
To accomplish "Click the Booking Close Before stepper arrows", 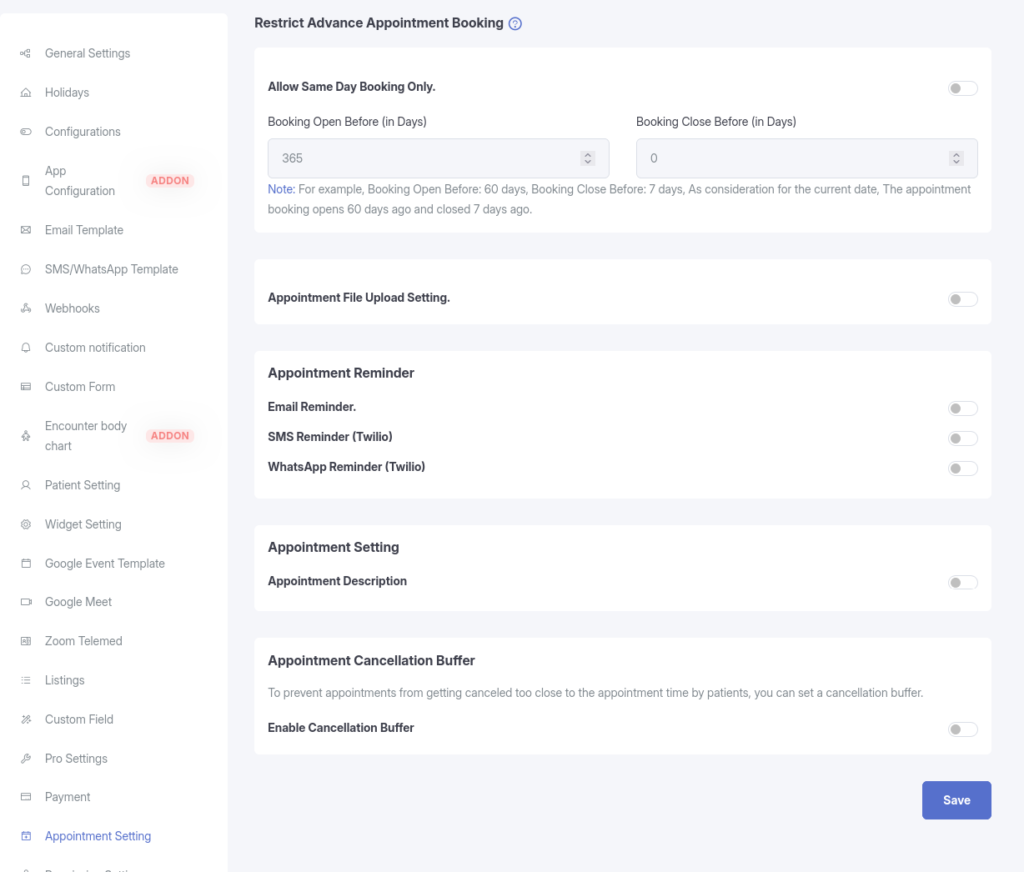I will (956, 158).
